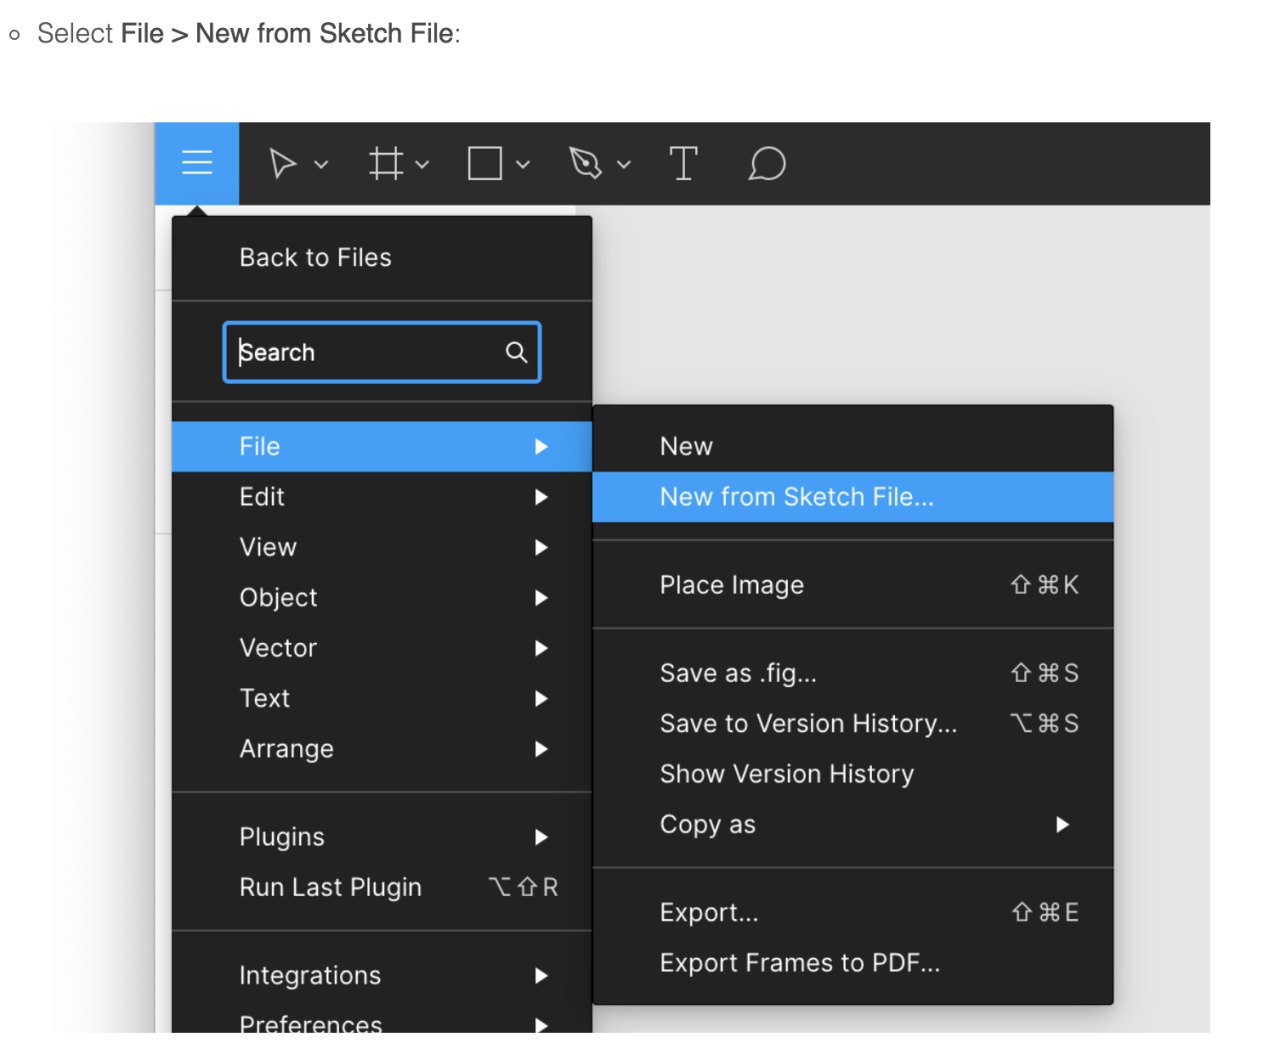Open the Text submenu
The image size is (1280, 1060).
(382, 698)
